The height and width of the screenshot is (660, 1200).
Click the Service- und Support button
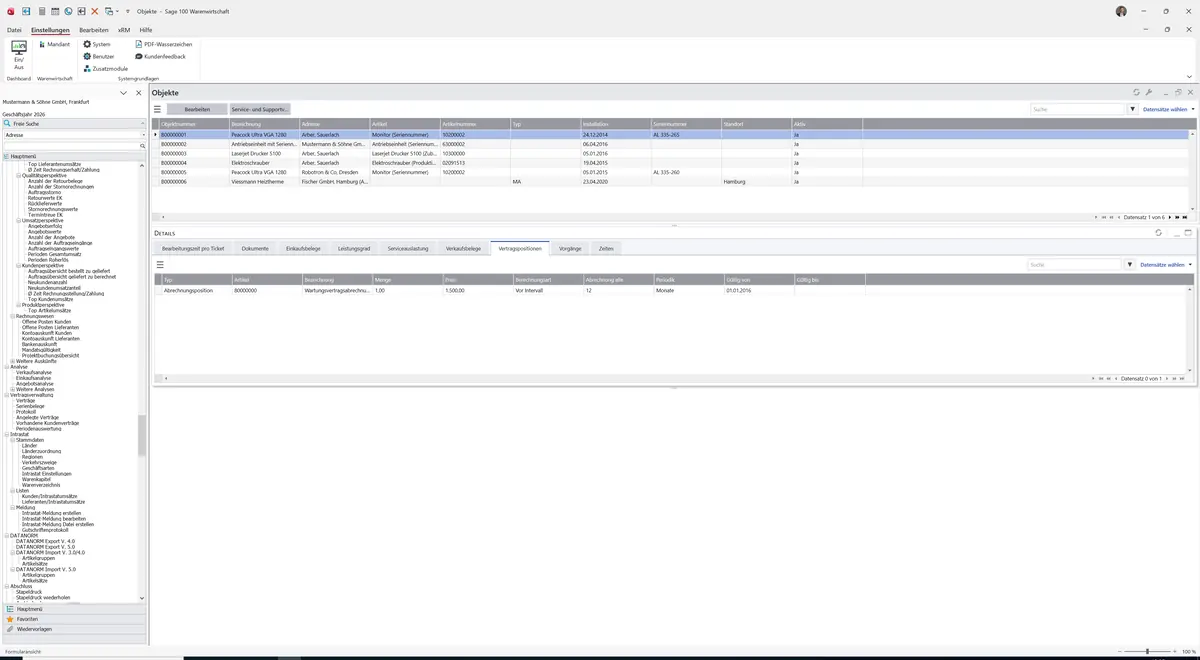point(260,109)
